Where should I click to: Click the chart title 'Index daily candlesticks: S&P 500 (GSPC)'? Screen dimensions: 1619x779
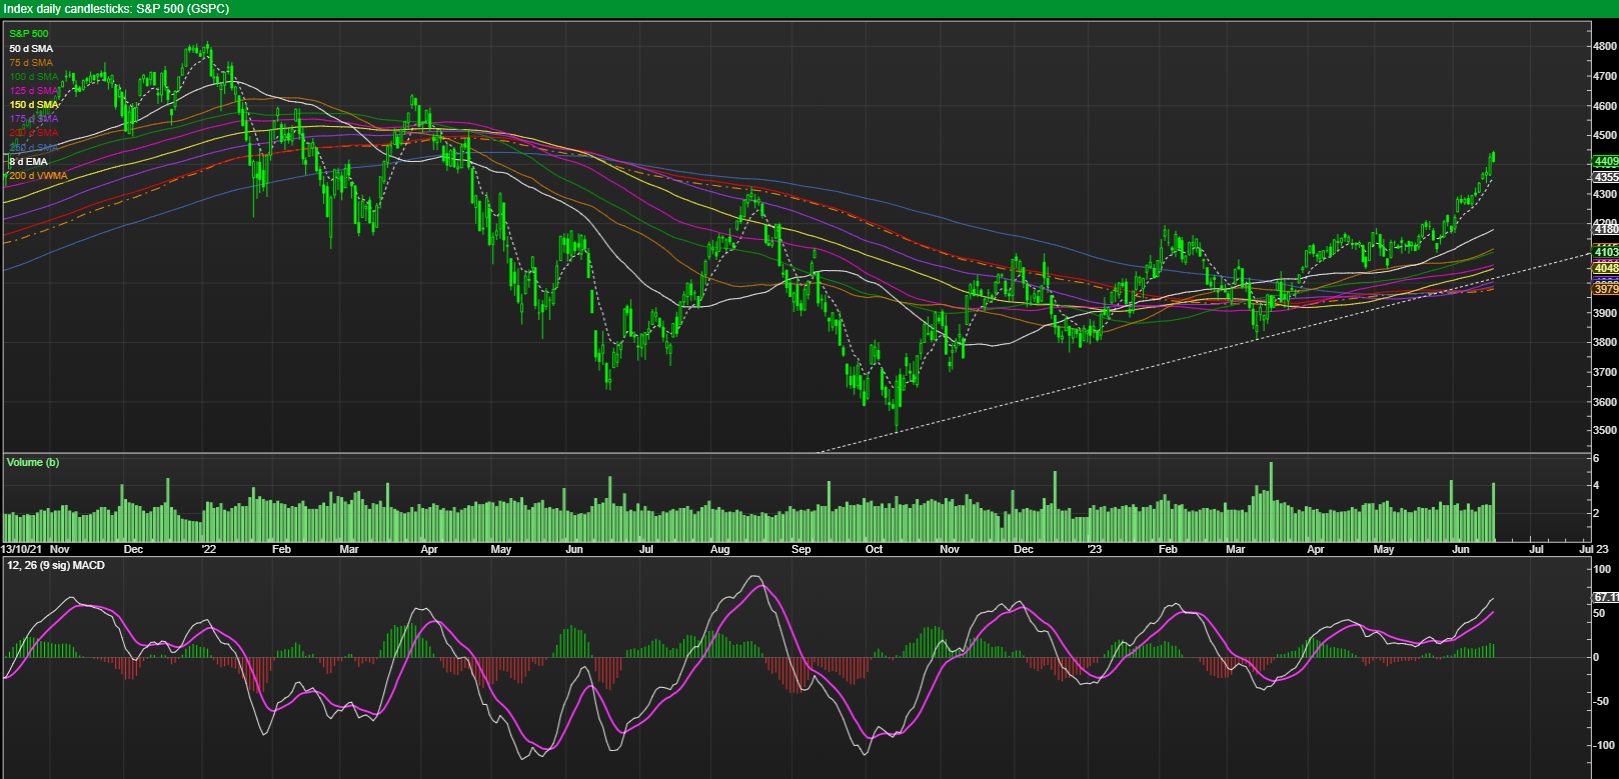point(116,9)
